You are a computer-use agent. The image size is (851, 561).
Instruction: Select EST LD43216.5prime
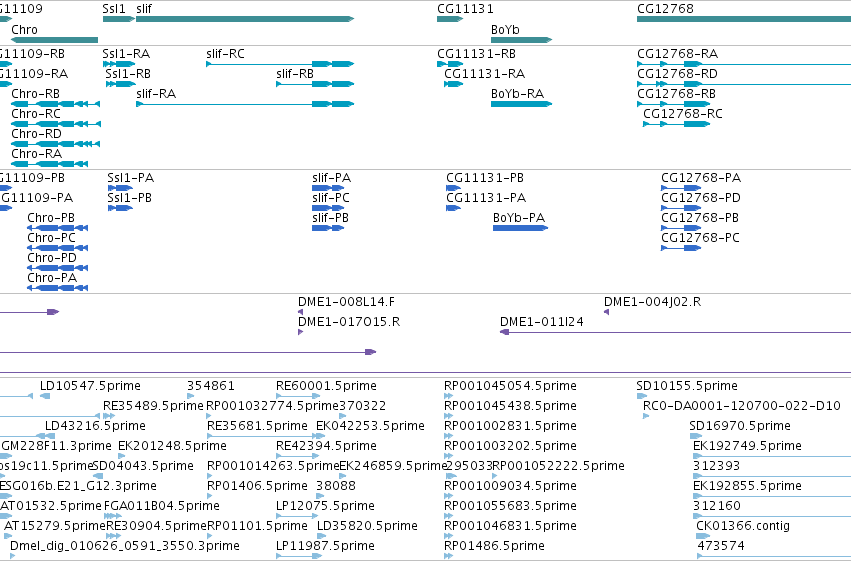point(96,426)
